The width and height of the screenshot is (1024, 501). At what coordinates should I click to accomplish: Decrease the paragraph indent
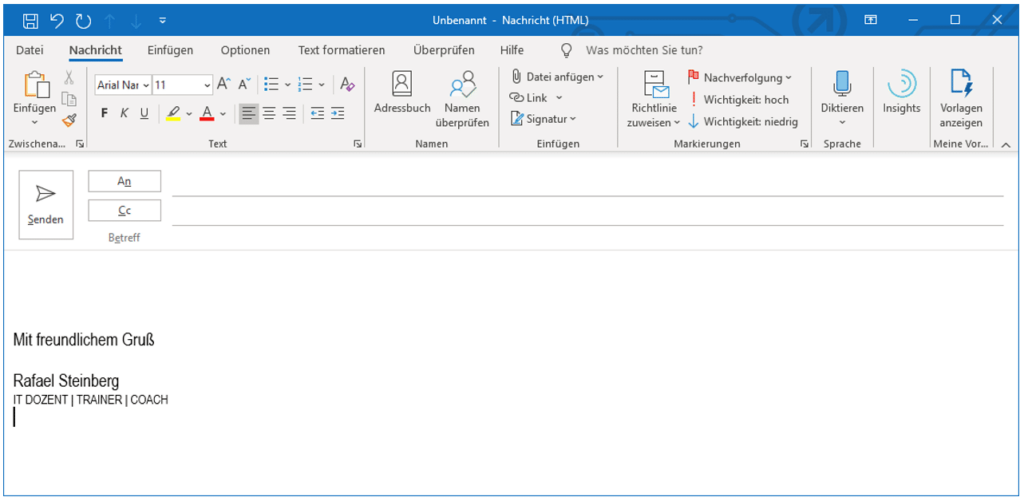coord(317,114)
